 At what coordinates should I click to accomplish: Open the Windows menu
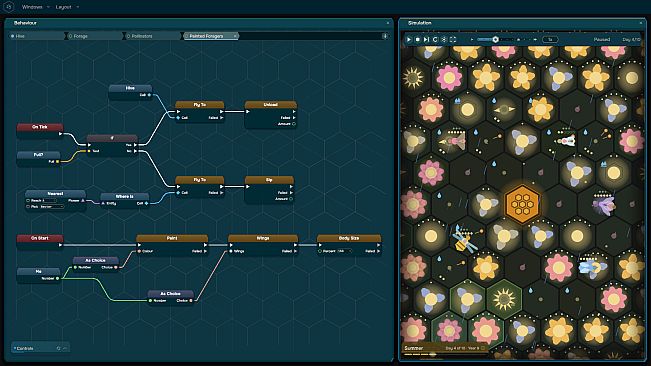32,7
